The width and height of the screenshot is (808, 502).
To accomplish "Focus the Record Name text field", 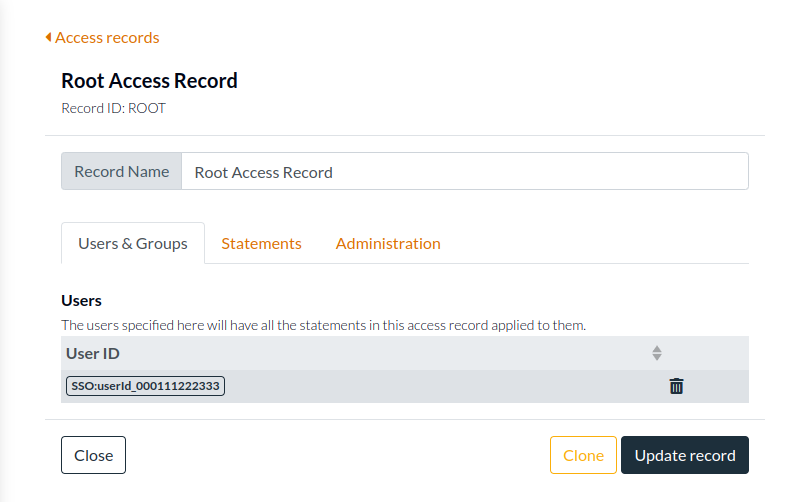I will [464, 171].
